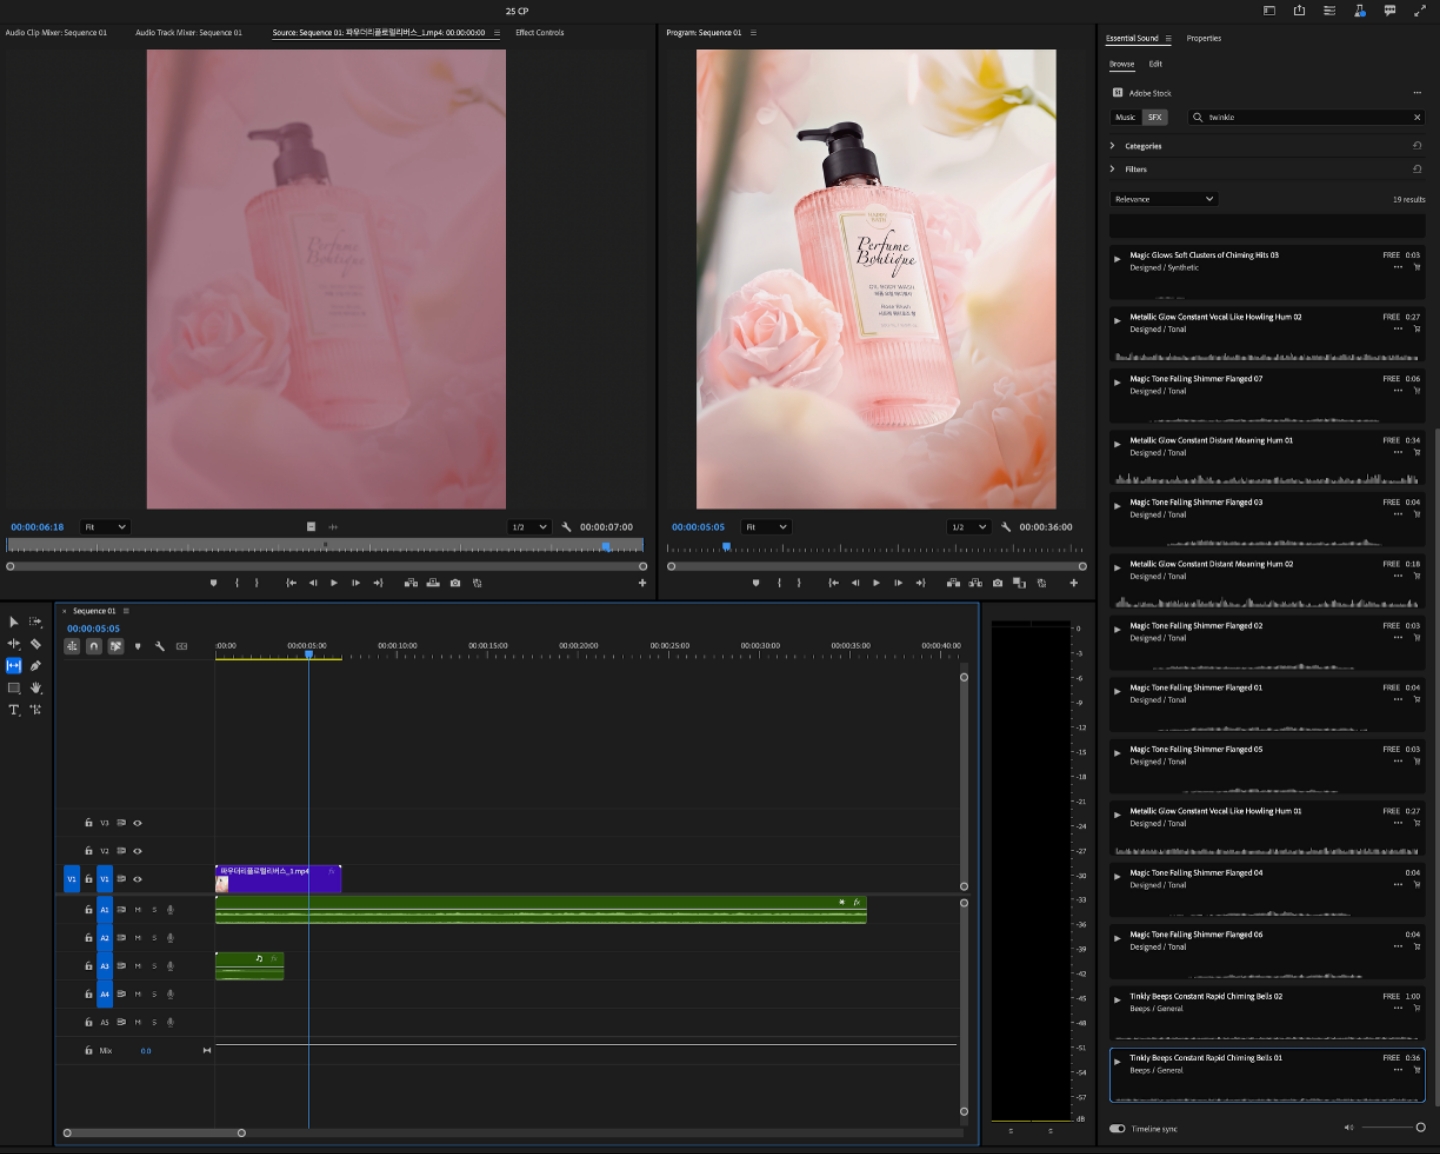Toggle V3 track output eye

138,823
